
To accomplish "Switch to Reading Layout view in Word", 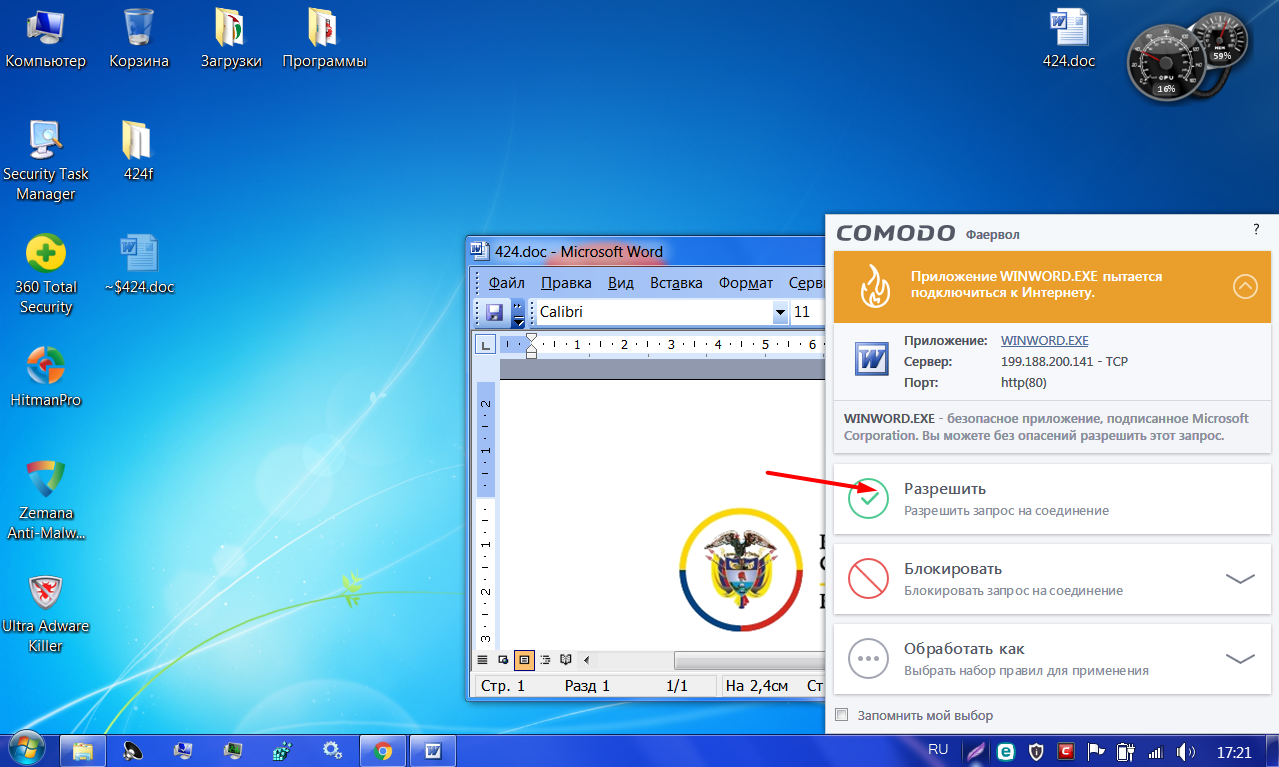I will click(x=566, y=660).
